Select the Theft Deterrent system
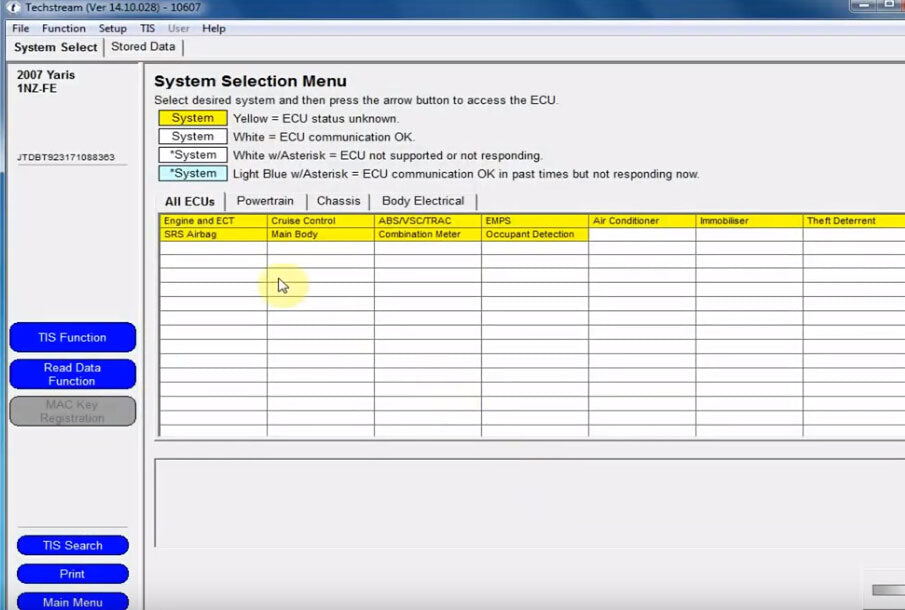 tap(854, 220)
